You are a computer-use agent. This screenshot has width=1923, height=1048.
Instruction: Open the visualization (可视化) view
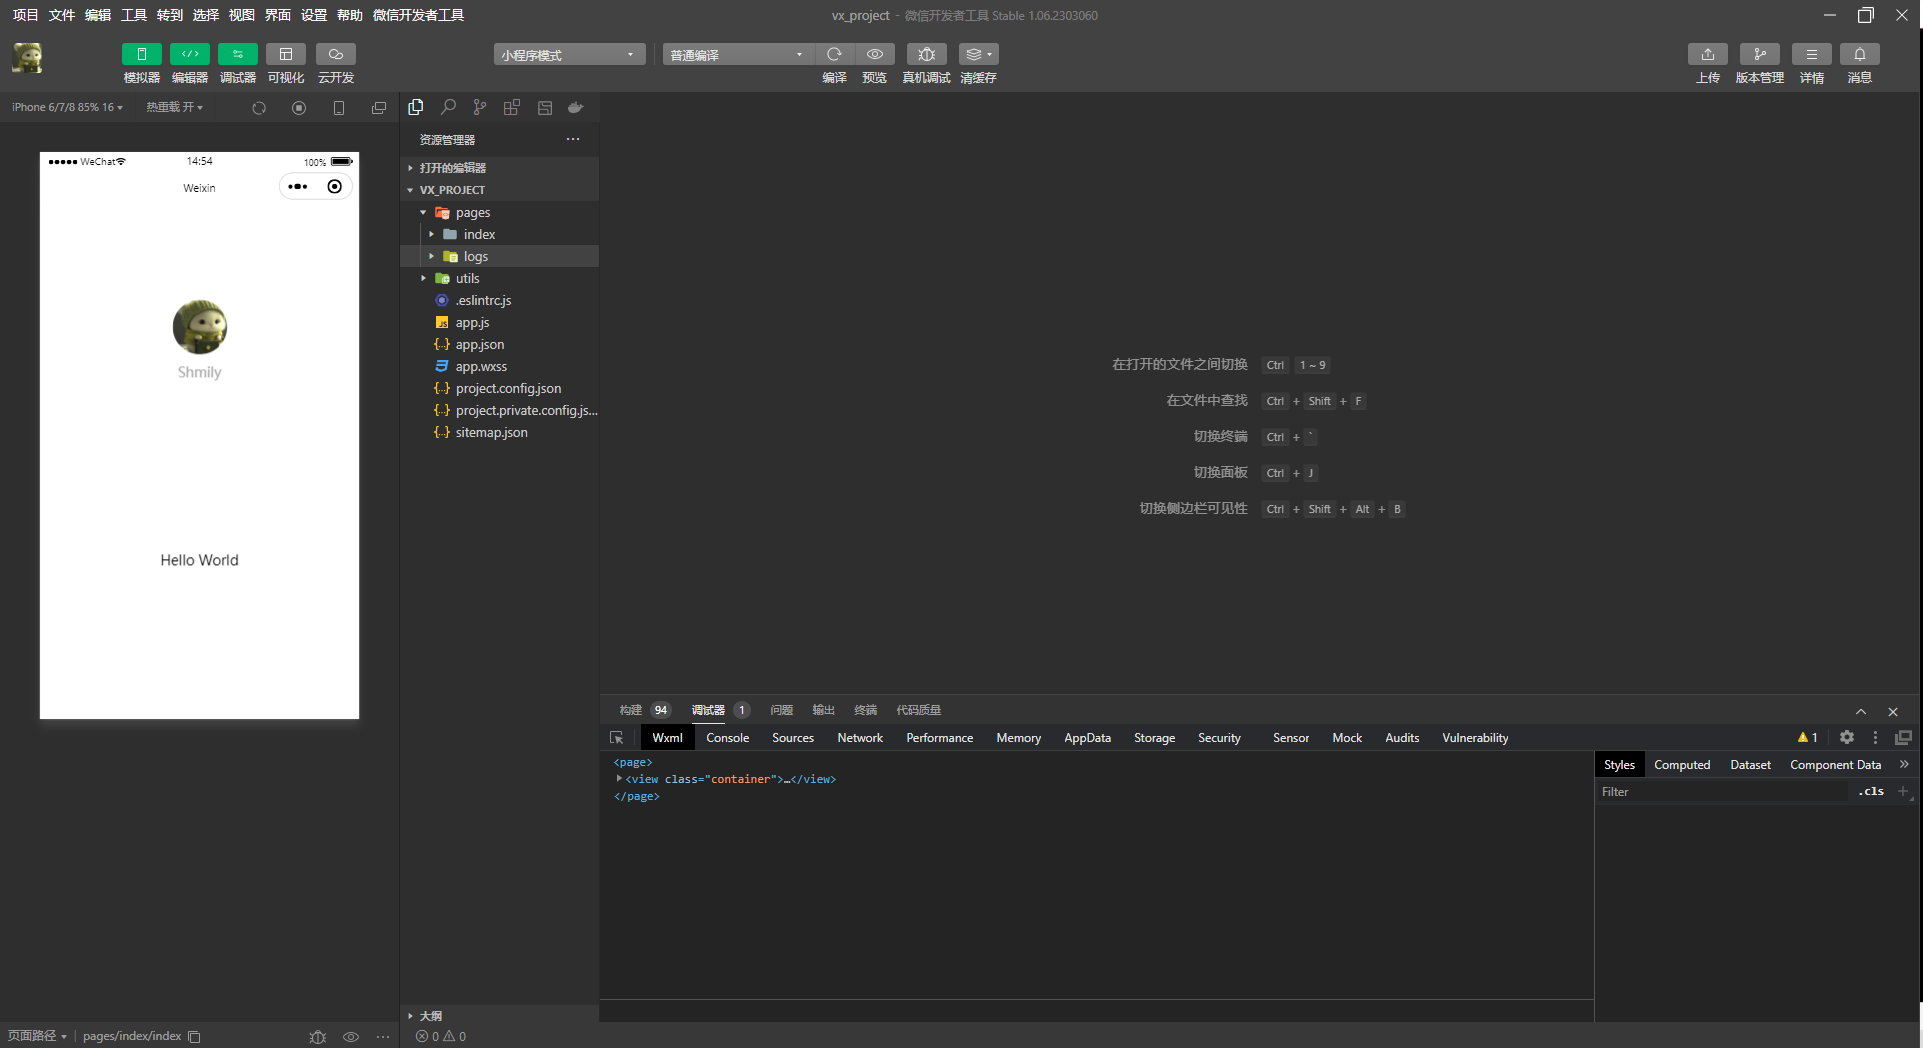click(286, 54)
